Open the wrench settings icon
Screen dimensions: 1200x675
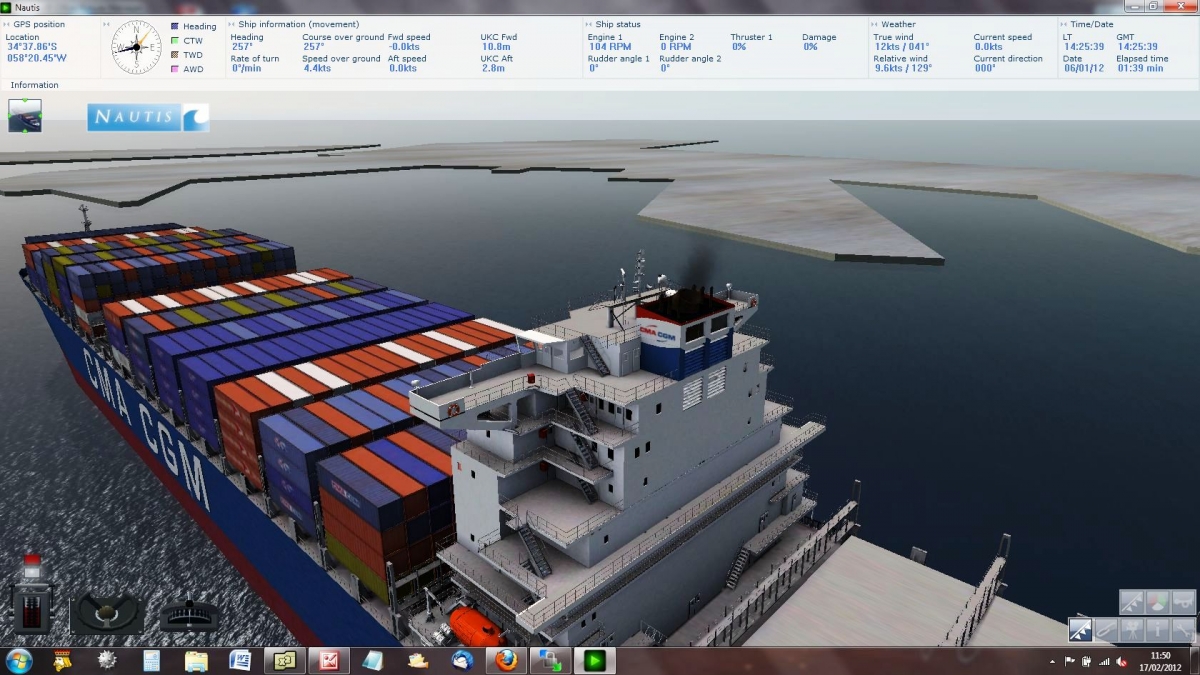point(1184,629)
